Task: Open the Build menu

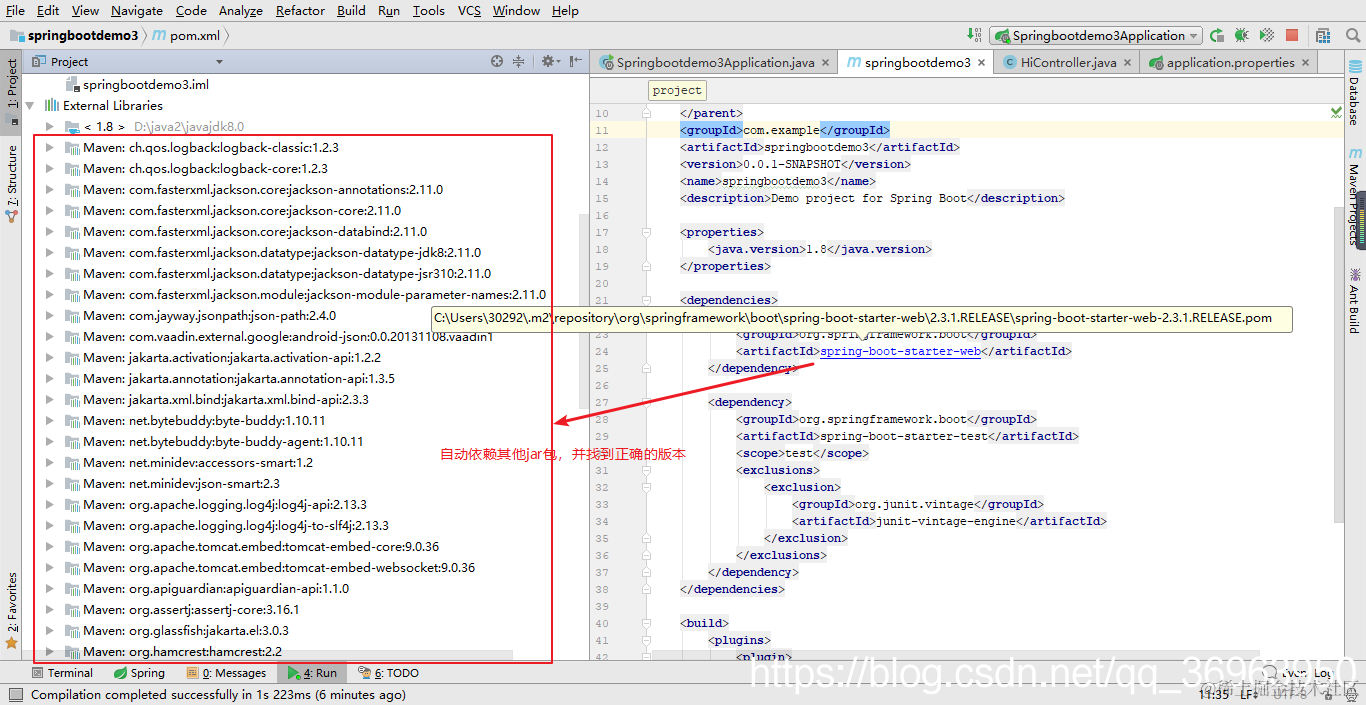Action: tap(351, 10)
